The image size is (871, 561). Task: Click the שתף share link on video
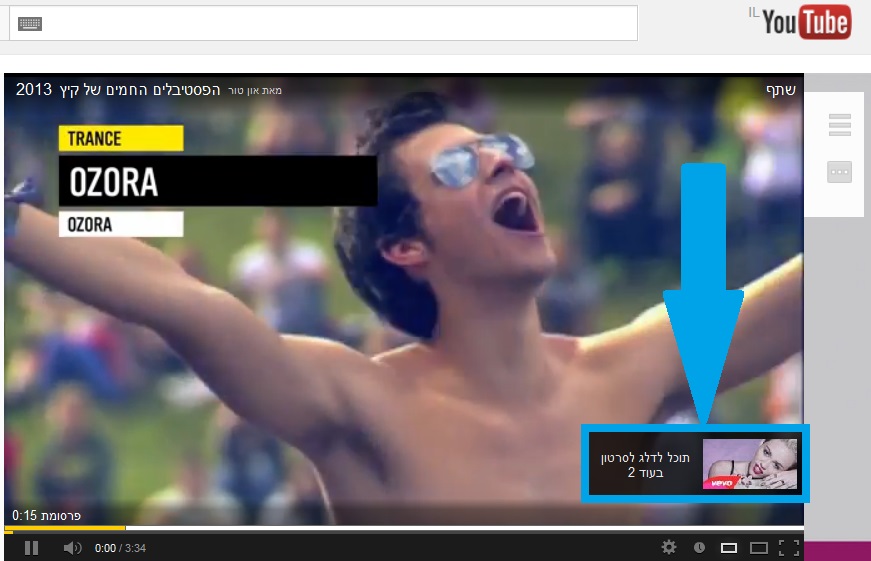(780, 90)
